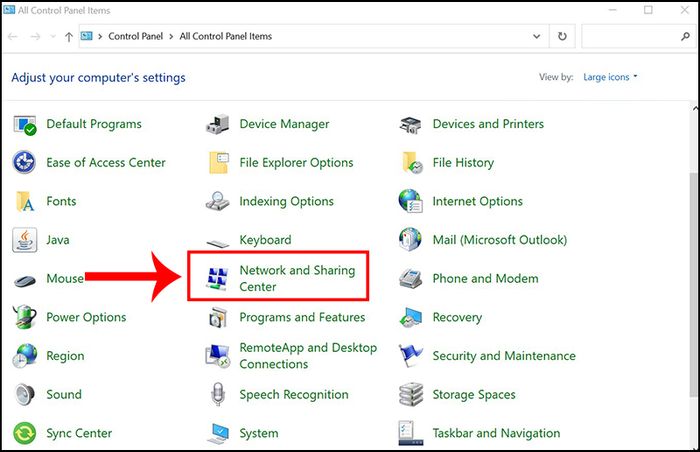Open the Storage Spaces text link
Viewport: 700px width, 452px height.
point(474,394)
